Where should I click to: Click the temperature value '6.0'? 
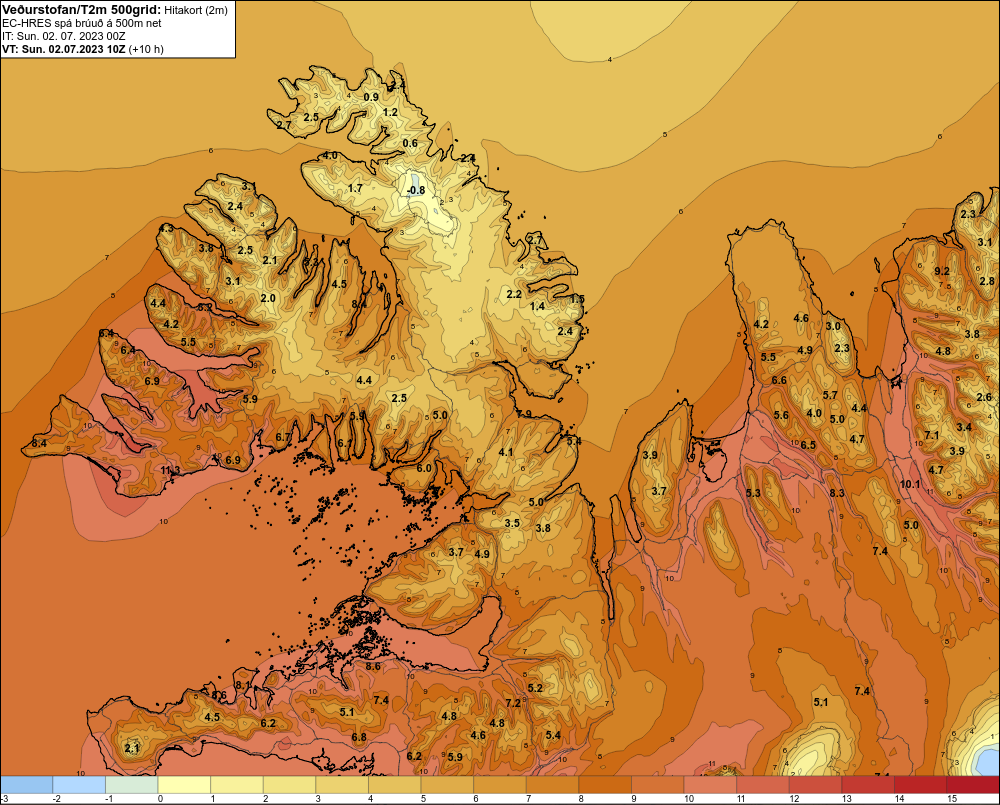[424, 468]
